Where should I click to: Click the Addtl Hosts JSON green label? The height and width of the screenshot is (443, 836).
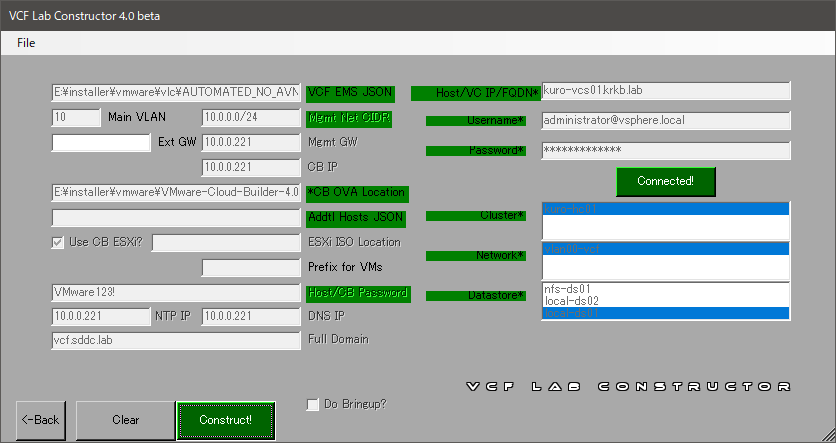[357, 217]
